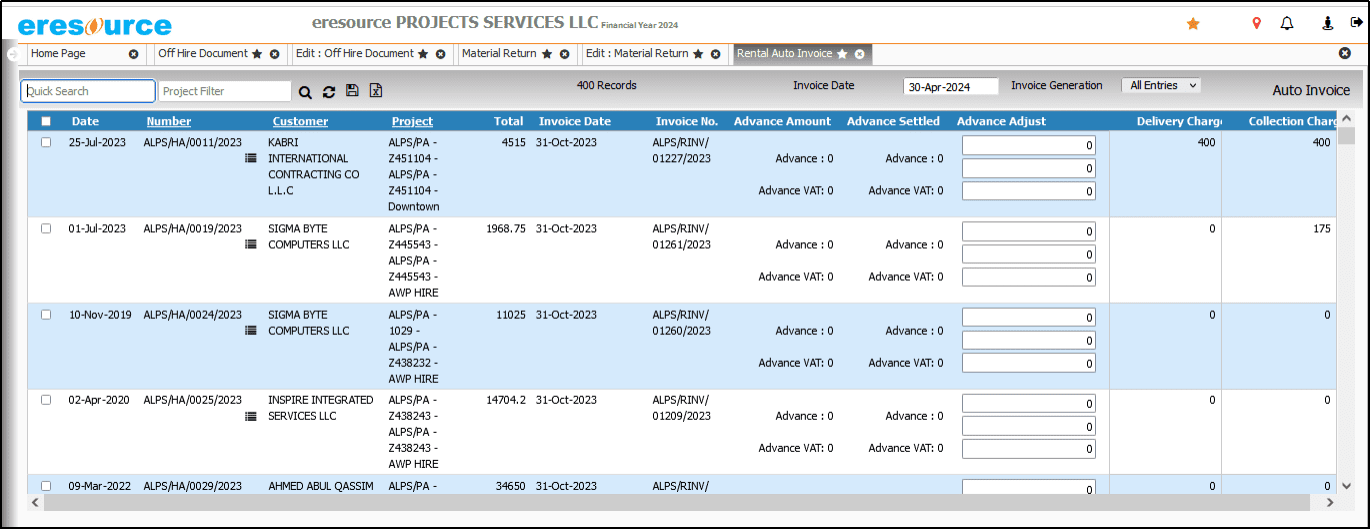The width and height of the screenshot is (1372, 530).
Task: Open the Invoice Generation All Entries dropdown
Action: point(1160,86)
